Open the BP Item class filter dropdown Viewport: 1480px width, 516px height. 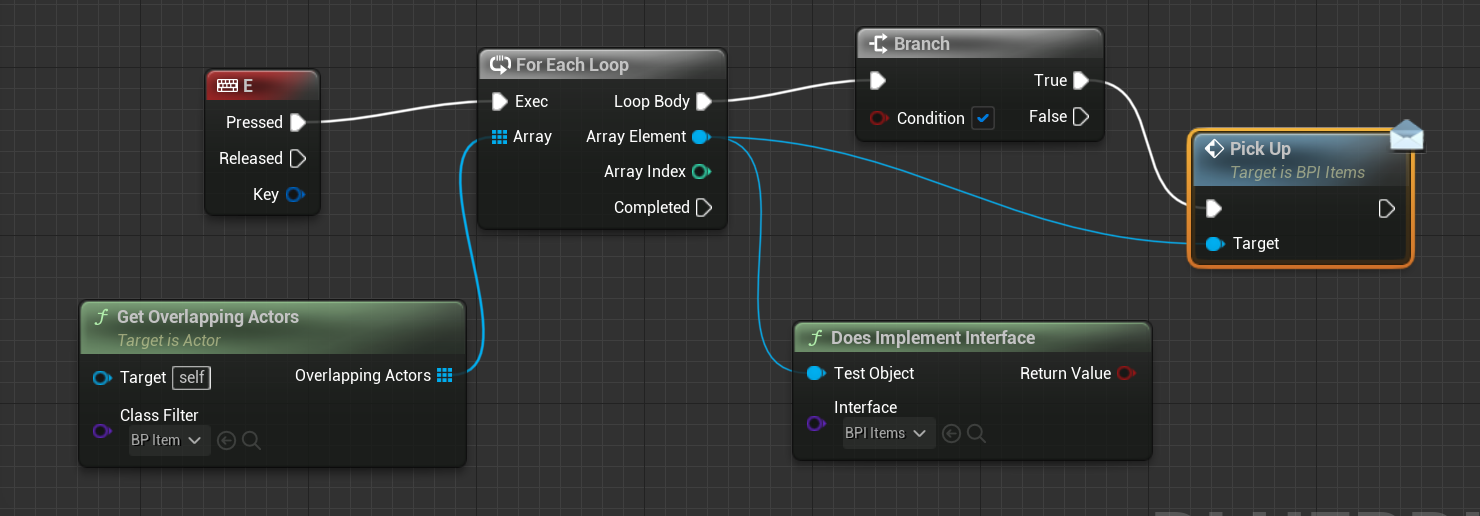click(170, 440)
